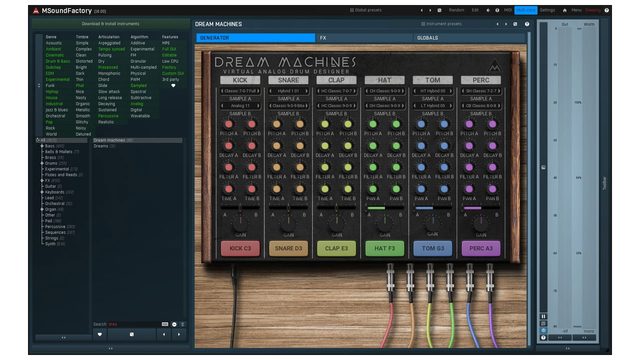Collapse meter panel with bottom double arrows
Screen dimensions: 640x360
pyautogui.click(x=568, y=348)
